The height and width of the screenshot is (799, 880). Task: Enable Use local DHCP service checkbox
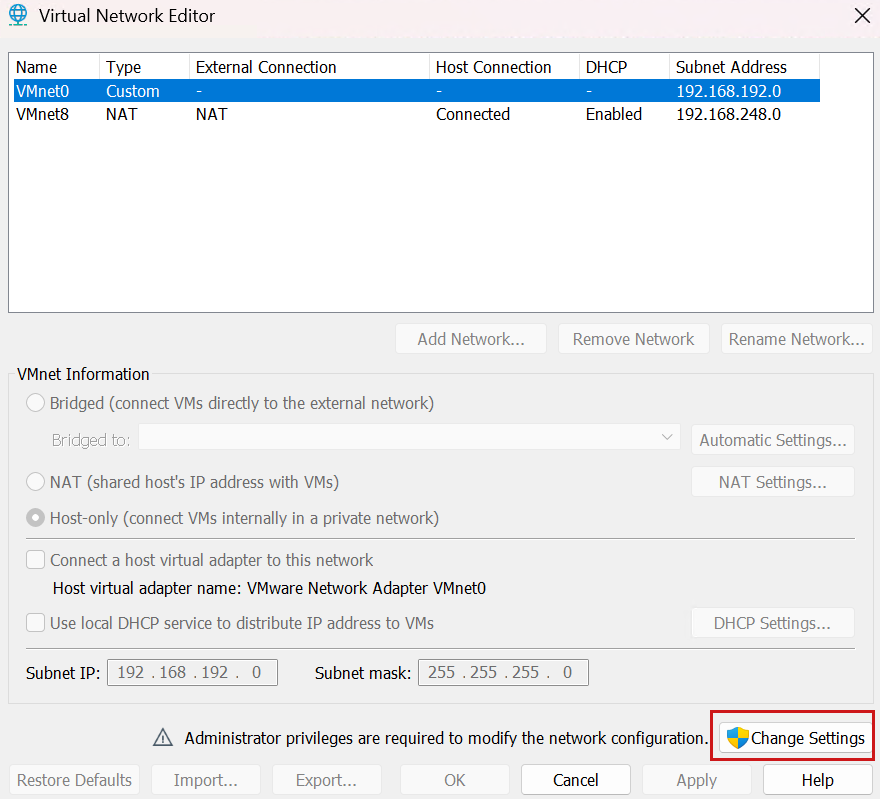(35, 622)
